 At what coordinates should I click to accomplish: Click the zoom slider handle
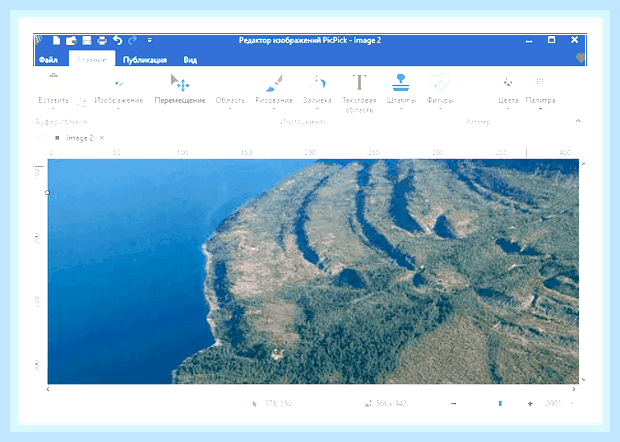(500, 403)
